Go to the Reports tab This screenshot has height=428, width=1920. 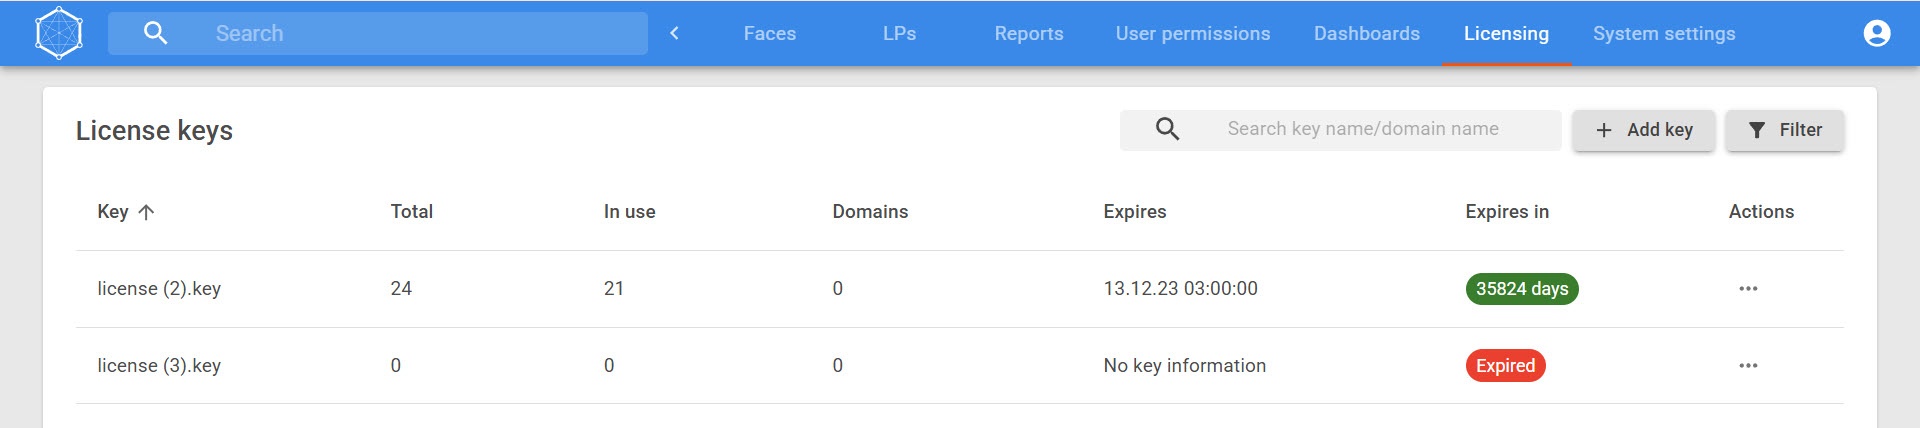1029,33
